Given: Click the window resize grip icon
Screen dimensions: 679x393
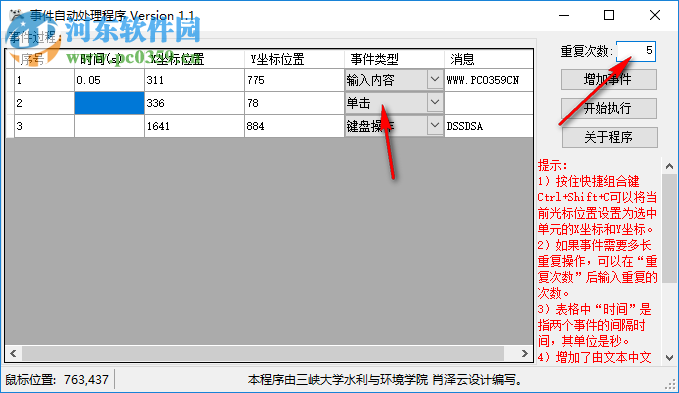Looking at the screenshot, I should tap(670, 384).
